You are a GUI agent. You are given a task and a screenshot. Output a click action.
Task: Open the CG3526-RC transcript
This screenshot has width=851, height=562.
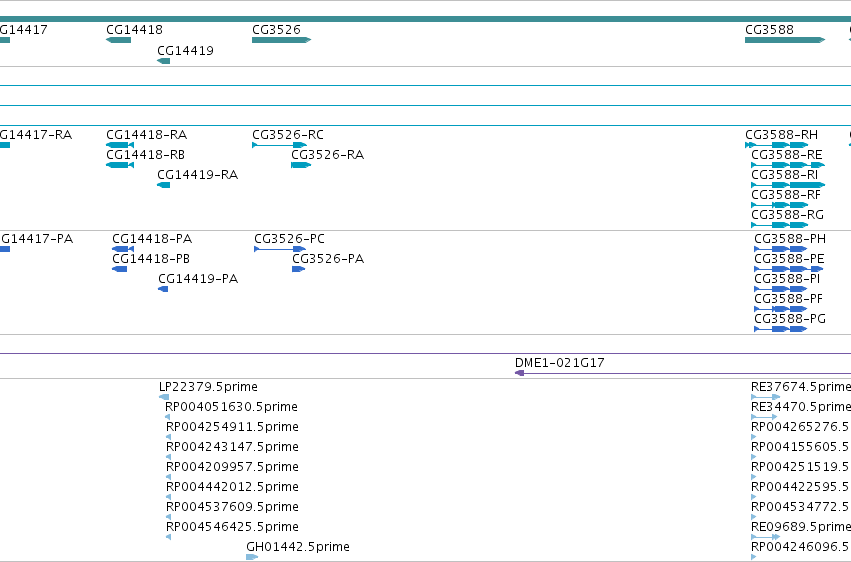click(x=279, y=145)
